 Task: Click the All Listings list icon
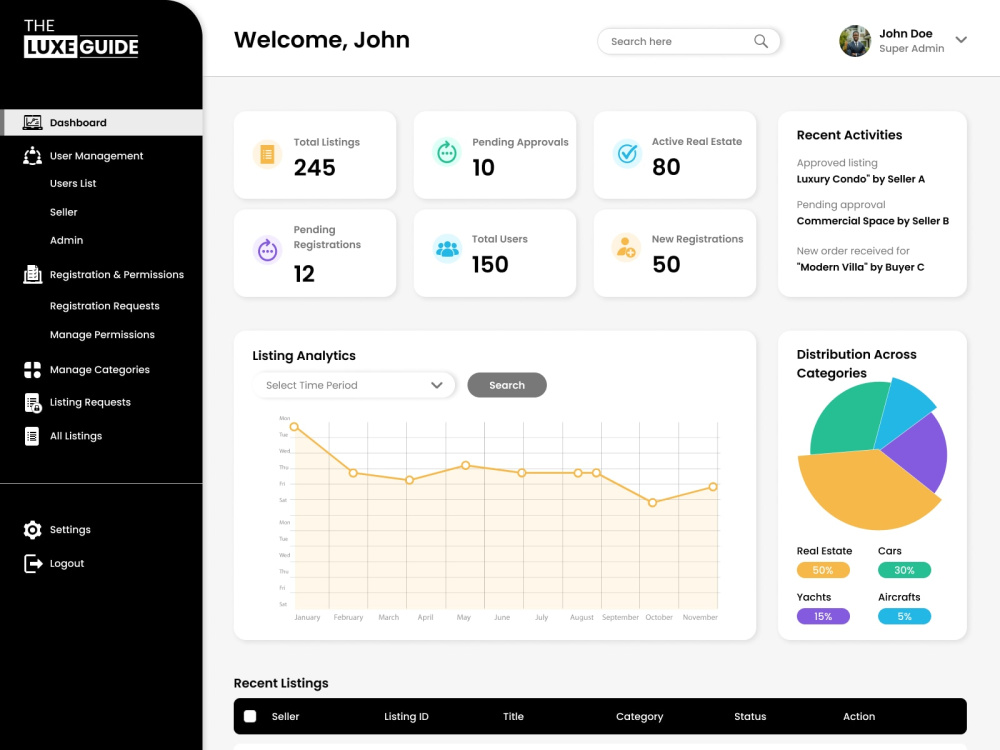(32, 436)
